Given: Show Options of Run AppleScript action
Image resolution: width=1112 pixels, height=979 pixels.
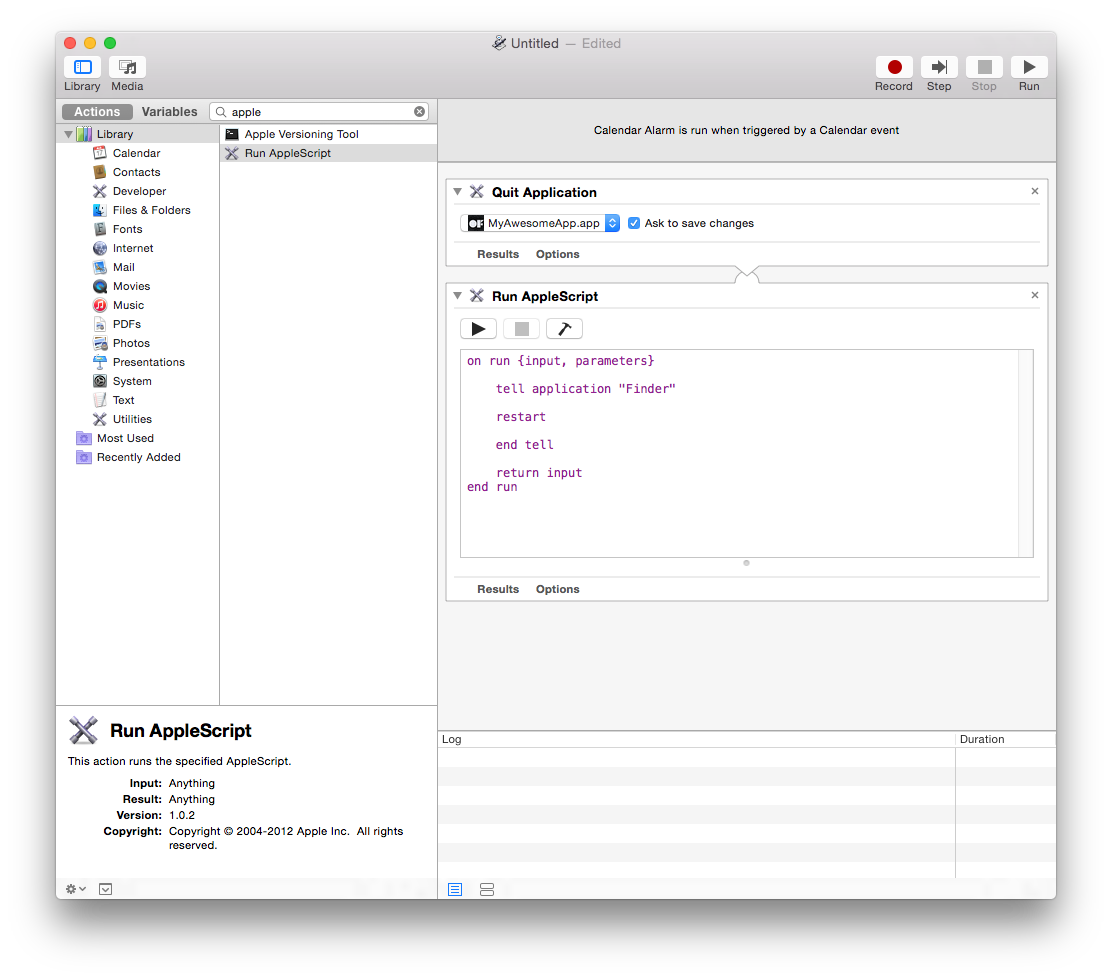Looking at the screenshot, I should pyautogui.click(x=557, y=590).
